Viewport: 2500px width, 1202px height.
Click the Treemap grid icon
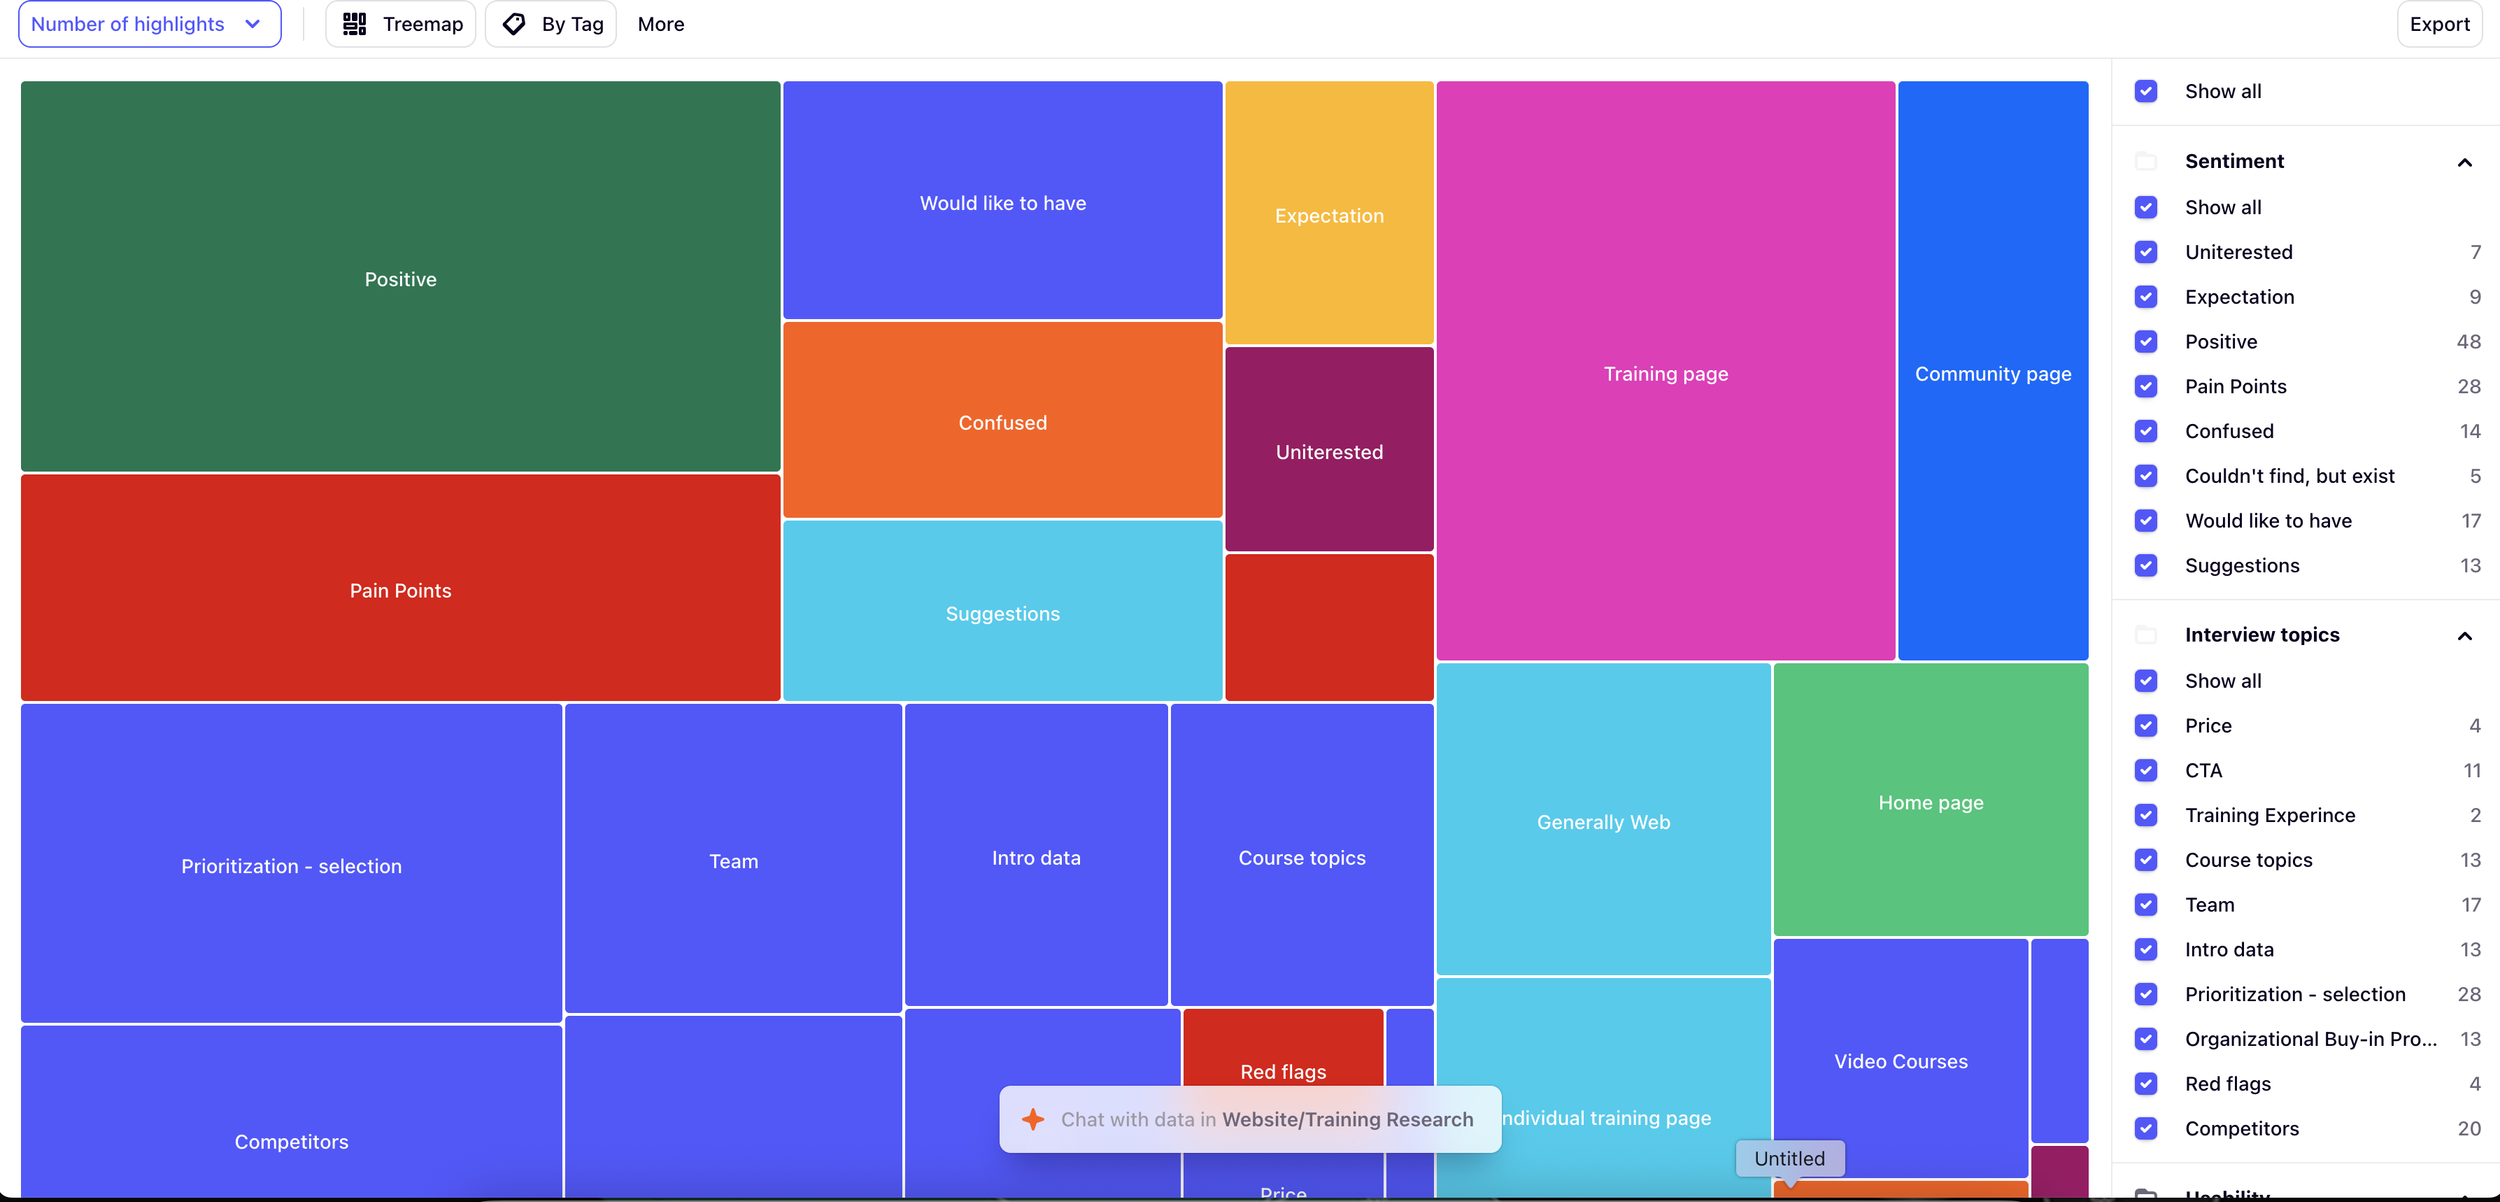354,24
